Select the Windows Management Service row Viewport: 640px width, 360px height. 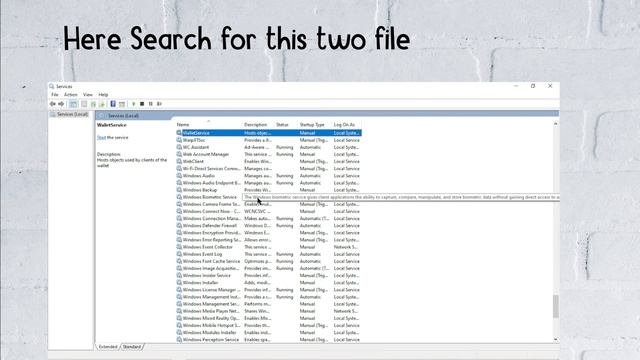(x=269, y=304)
